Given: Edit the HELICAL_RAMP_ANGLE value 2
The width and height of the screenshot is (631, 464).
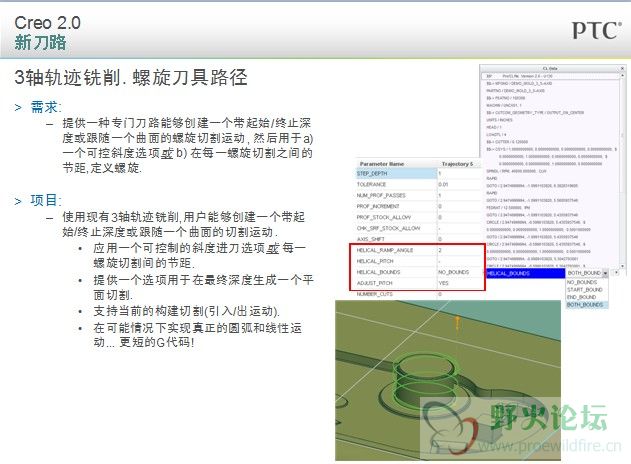Looking at the screenshot, I should [440, 250].
